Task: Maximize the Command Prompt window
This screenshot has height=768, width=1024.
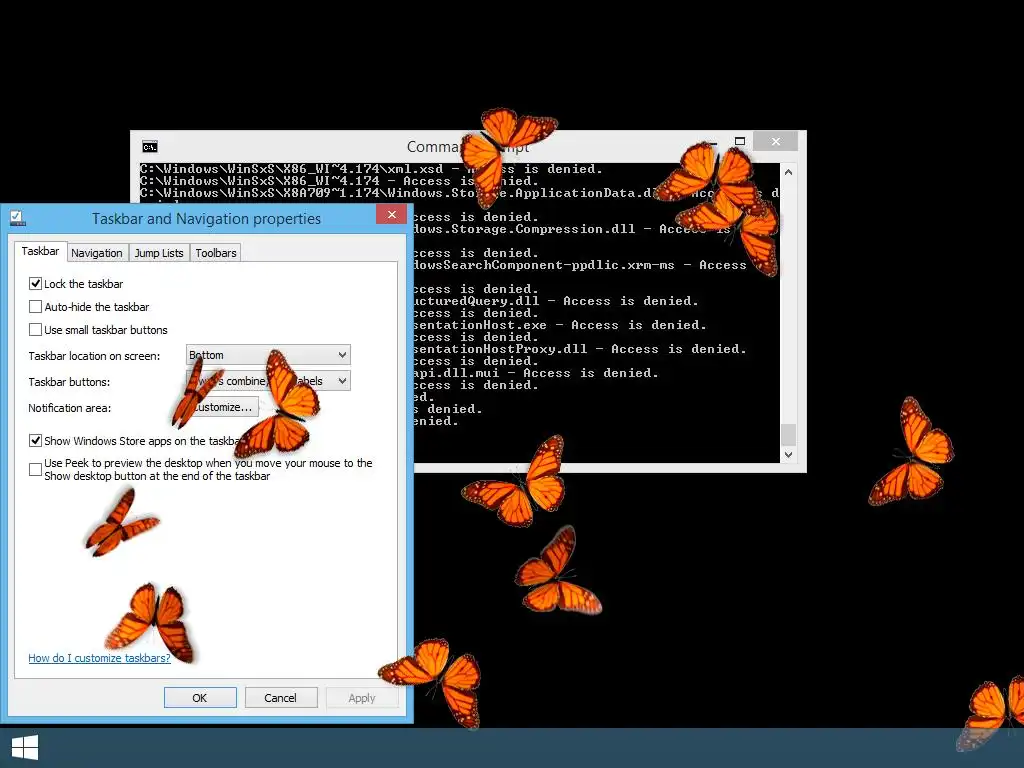Action: click(x=740, y=141)
